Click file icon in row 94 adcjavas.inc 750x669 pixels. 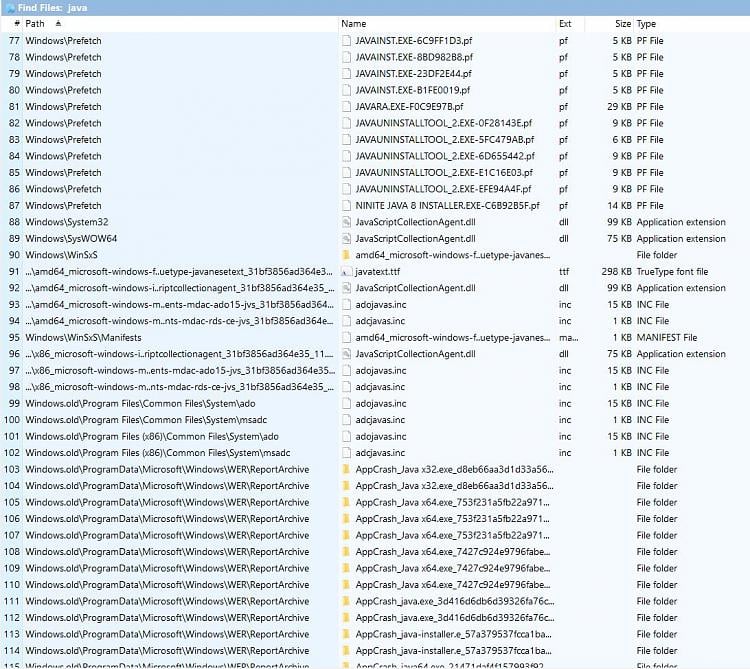point(346,321)
